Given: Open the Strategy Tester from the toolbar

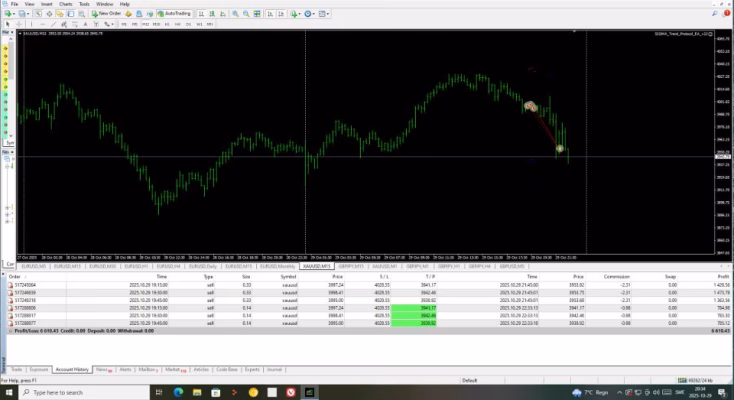Looking at the screenshot, I should [81, 14].
